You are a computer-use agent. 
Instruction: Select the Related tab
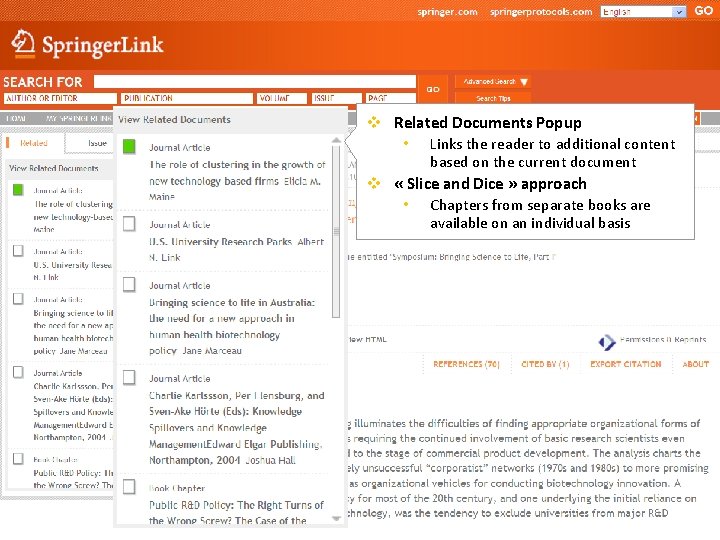[x=34, y=143]
